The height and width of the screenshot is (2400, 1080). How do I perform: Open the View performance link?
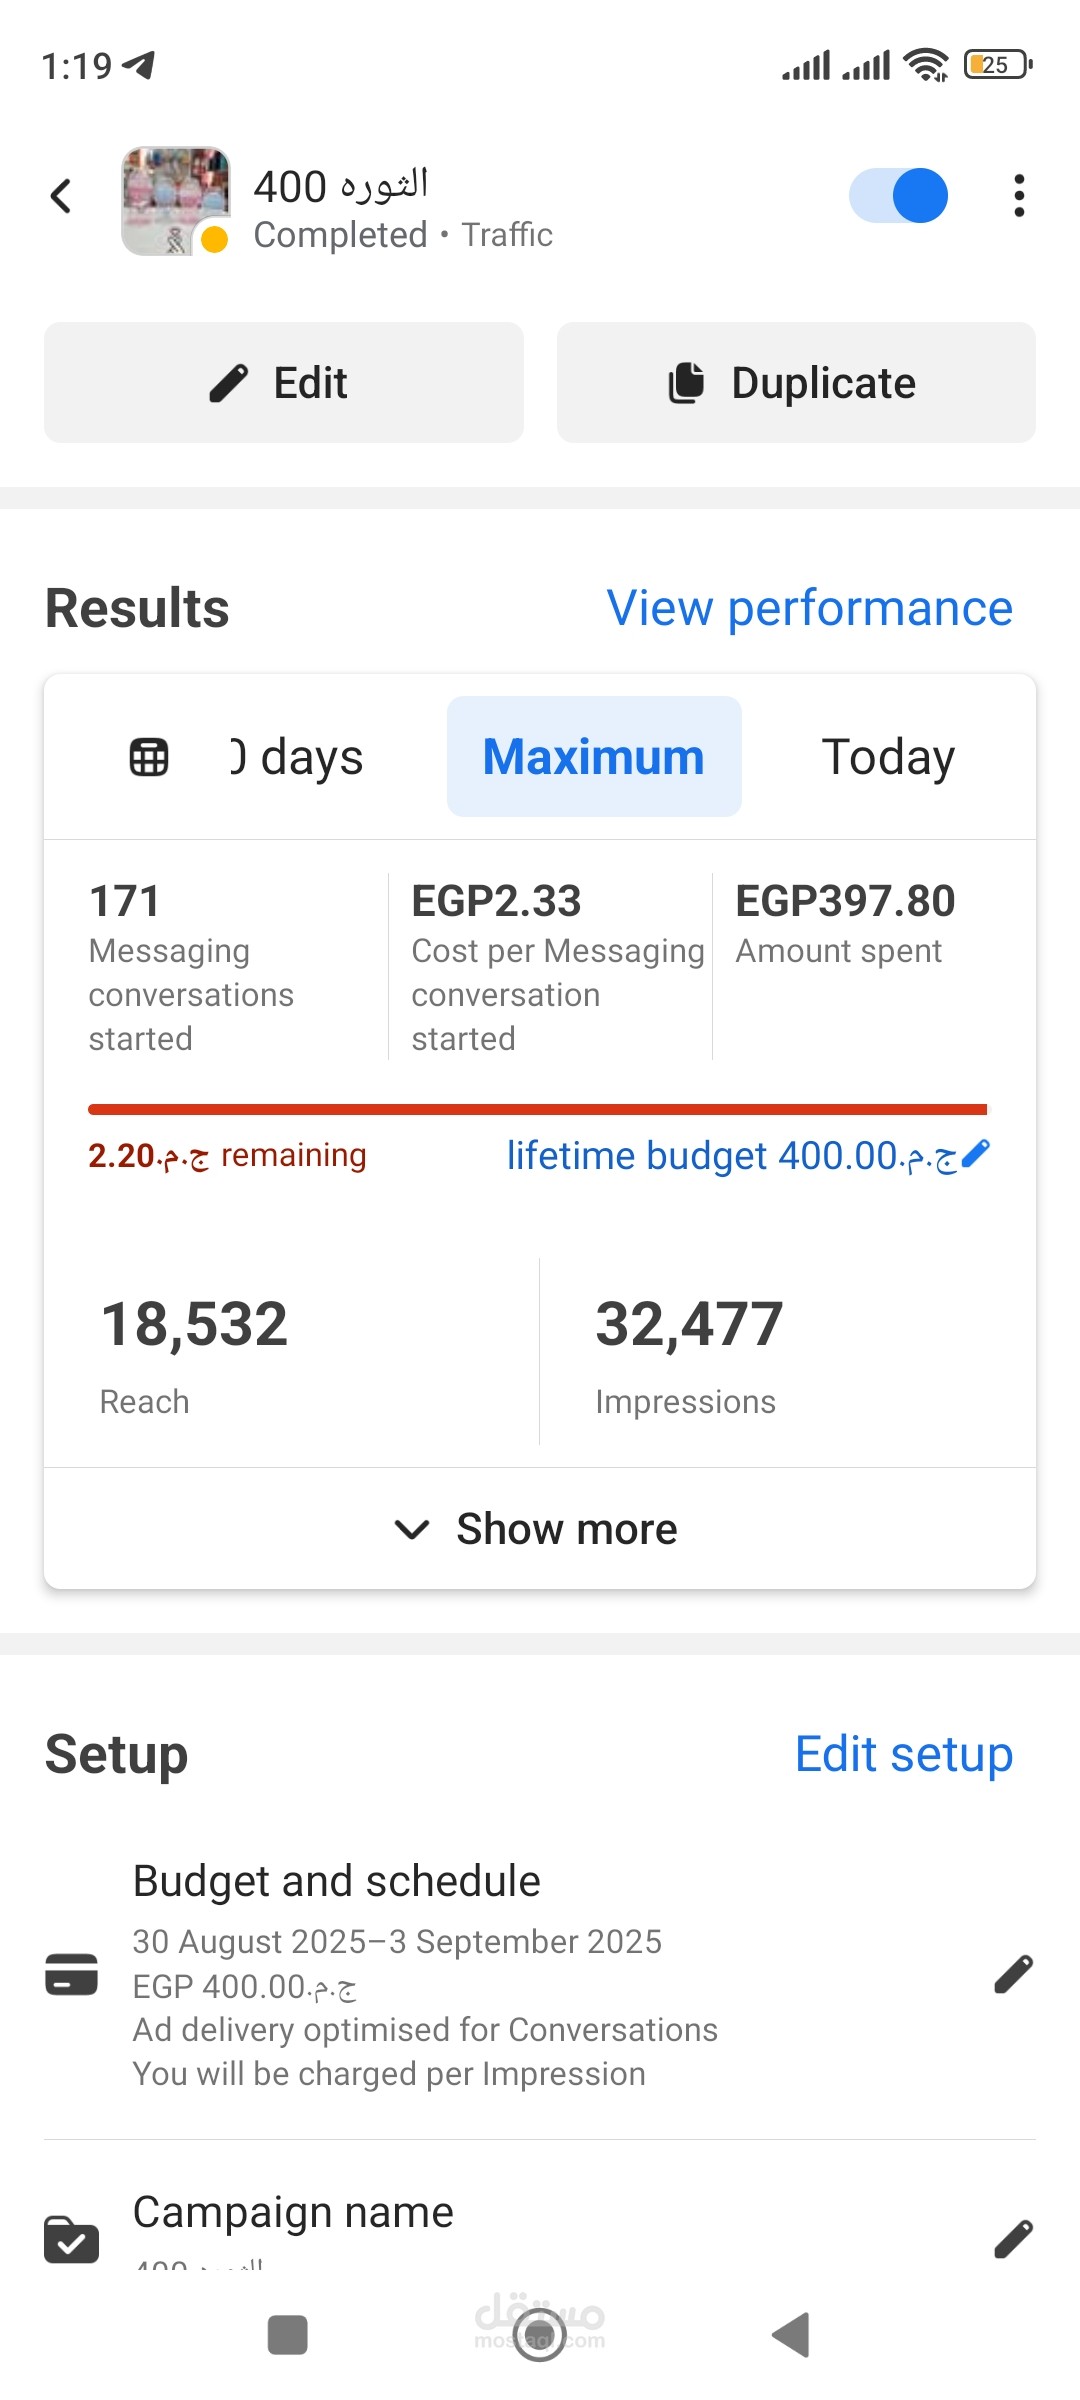click(809, 608)
